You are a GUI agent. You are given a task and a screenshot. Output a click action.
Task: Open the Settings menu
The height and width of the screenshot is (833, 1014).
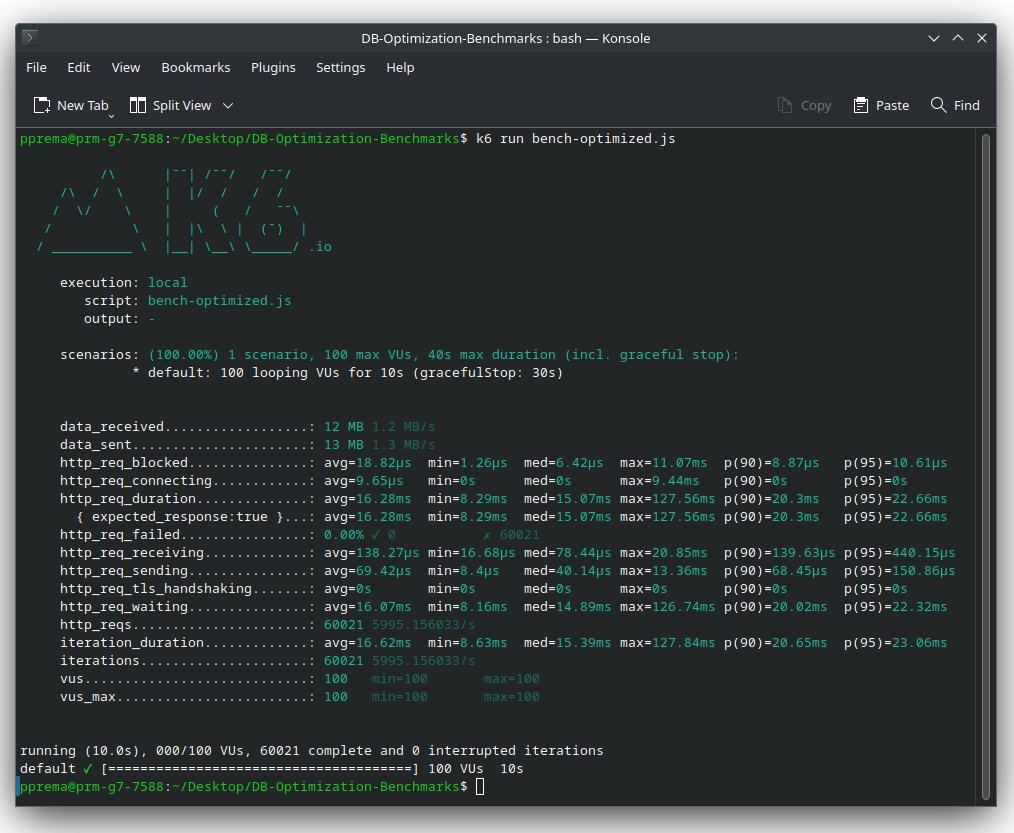pos(340,67)
